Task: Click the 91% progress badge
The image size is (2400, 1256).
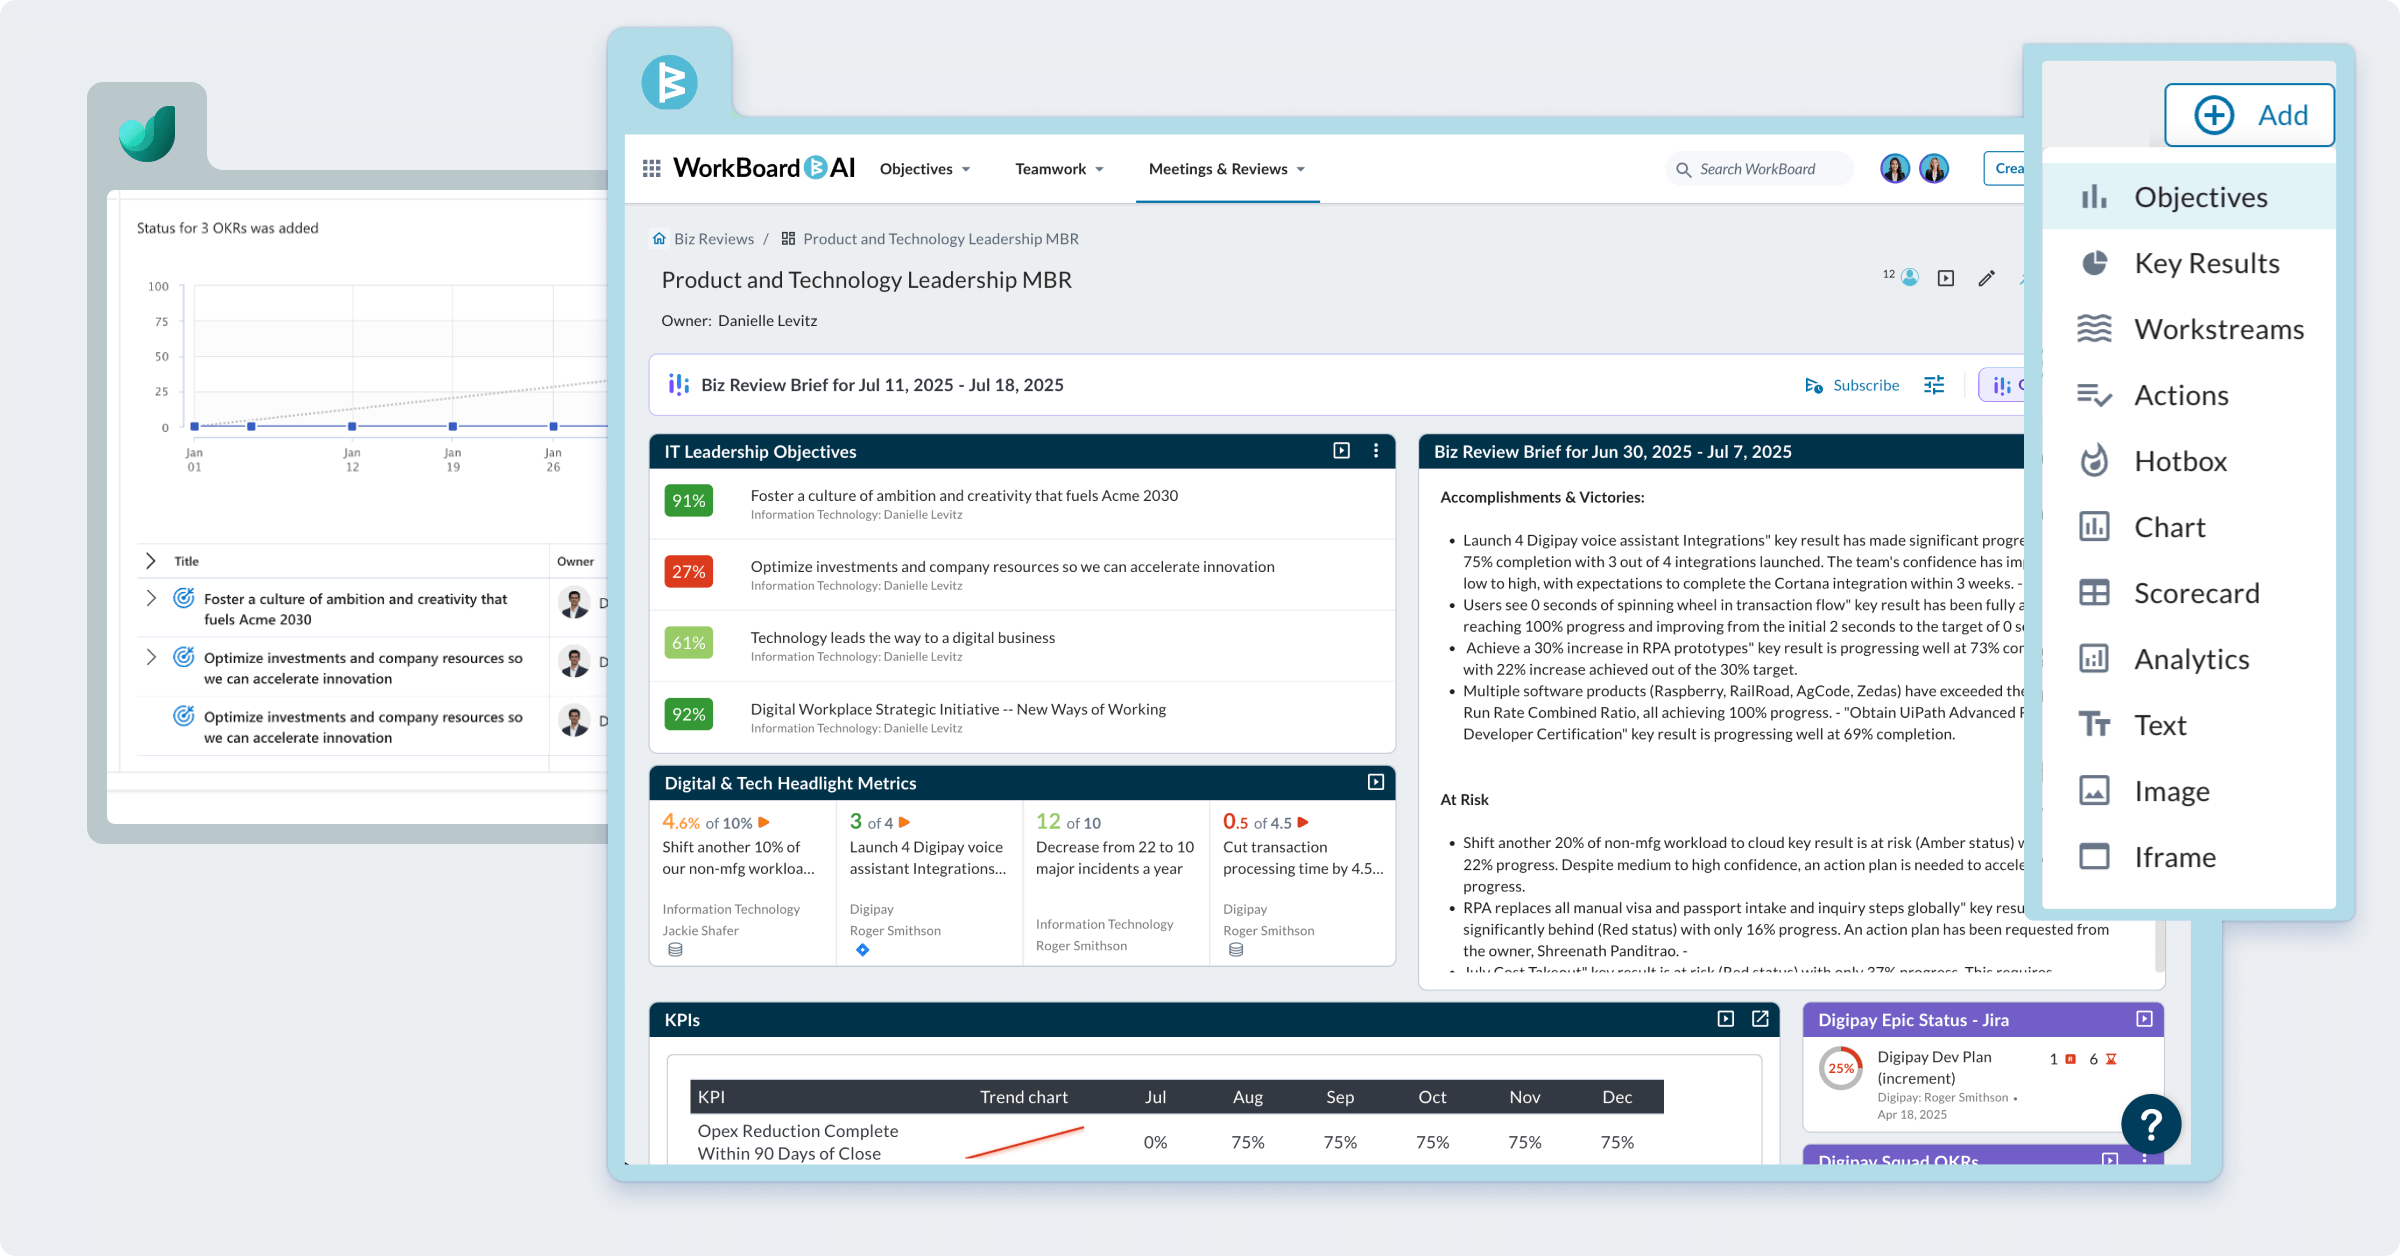Action: point(688,501)
